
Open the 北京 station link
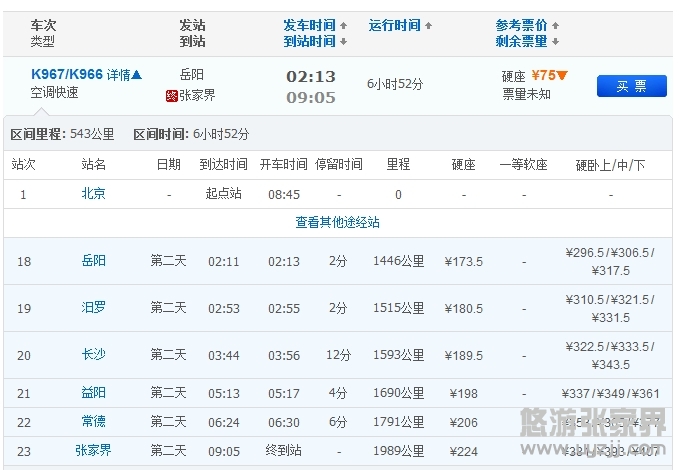point(93,194)
